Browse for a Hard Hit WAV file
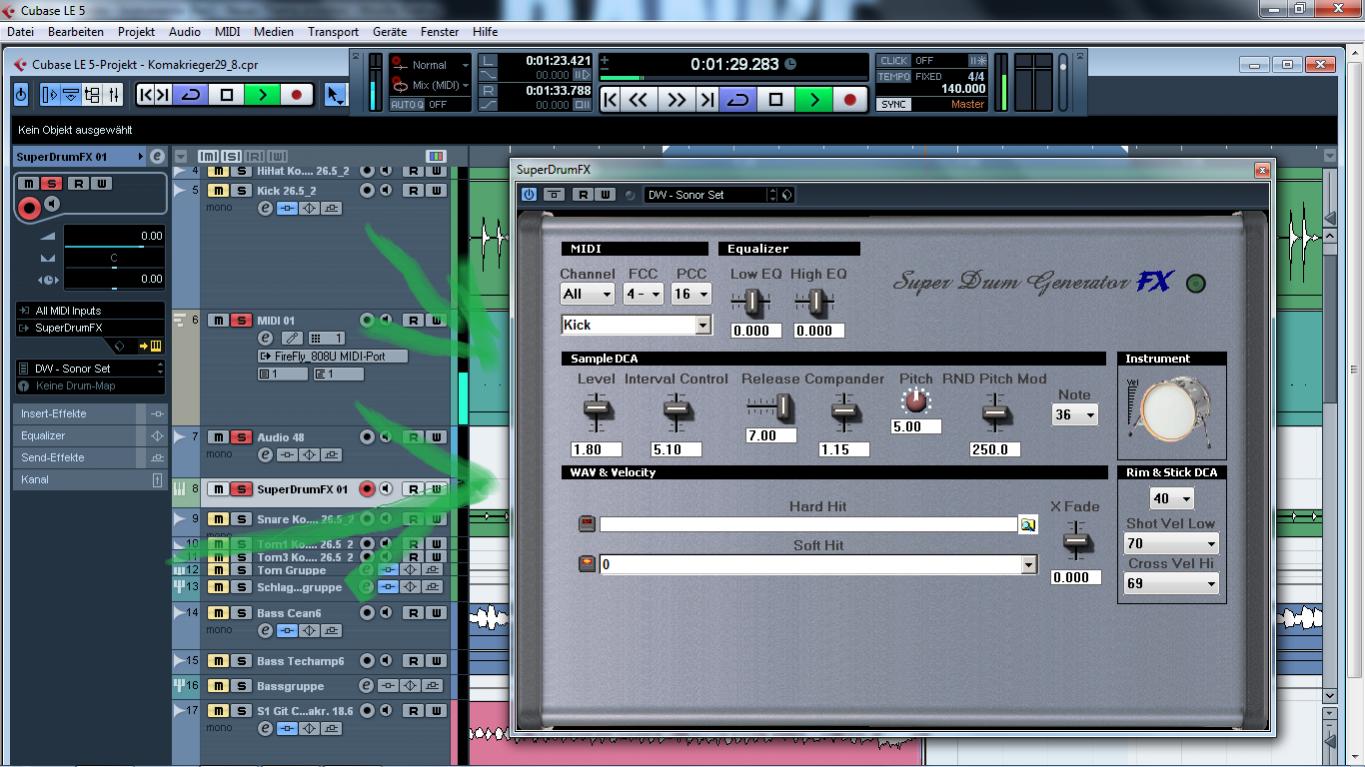The height and width of the screenshot is (767, 1365). point(1027,524)
